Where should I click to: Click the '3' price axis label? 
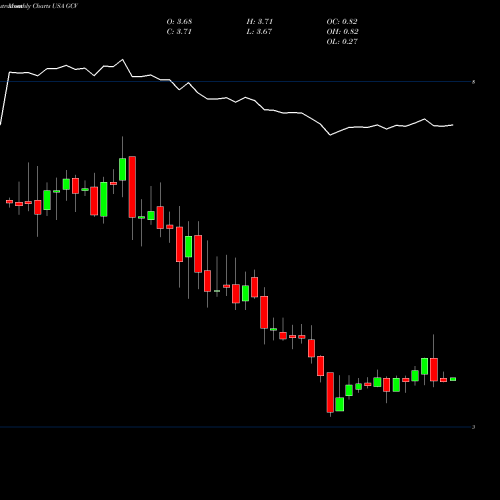473,427
